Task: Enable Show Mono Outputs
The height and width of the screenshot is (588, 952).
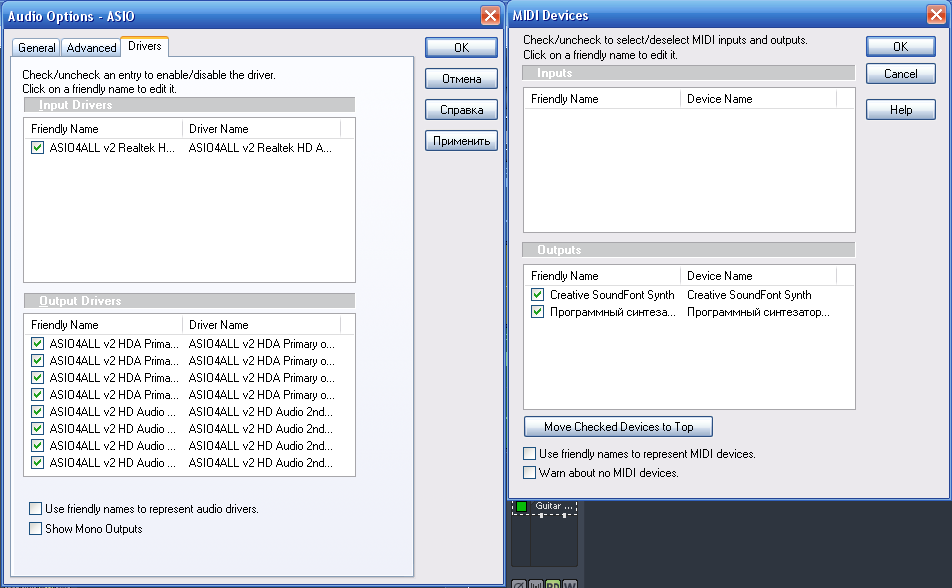Action: pos(36,528)
